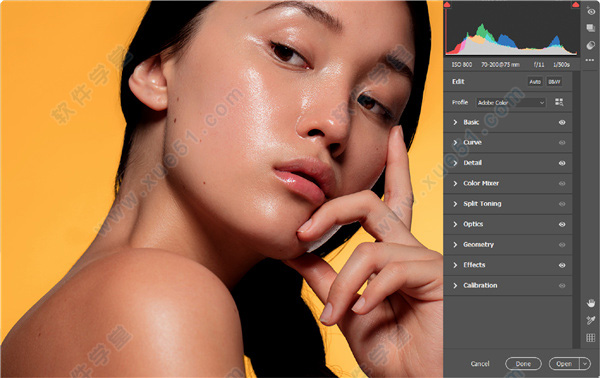Open the Presets overlapping-circles icon

pyautogui.click(x=590, y=45)
